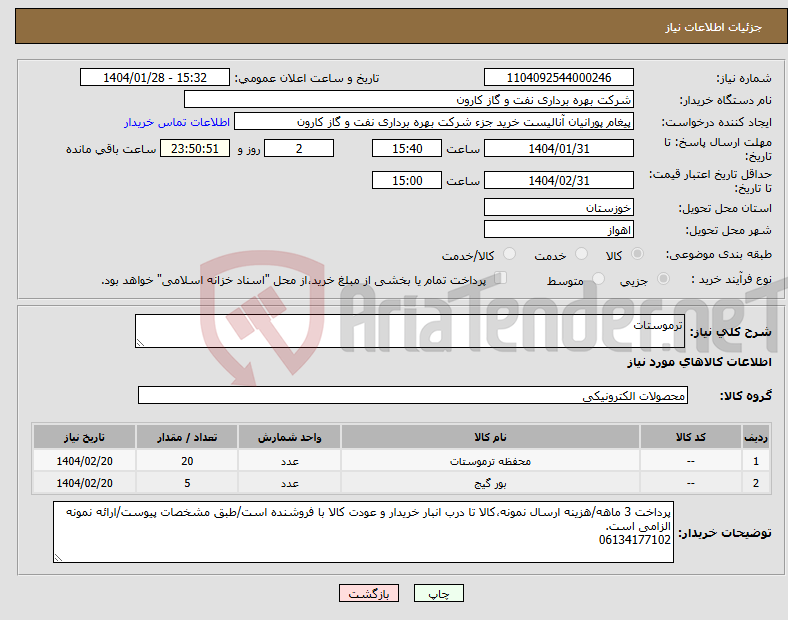Click the محفظه ترموستات item name cell

pyautogui.click(x=490, y=461)
